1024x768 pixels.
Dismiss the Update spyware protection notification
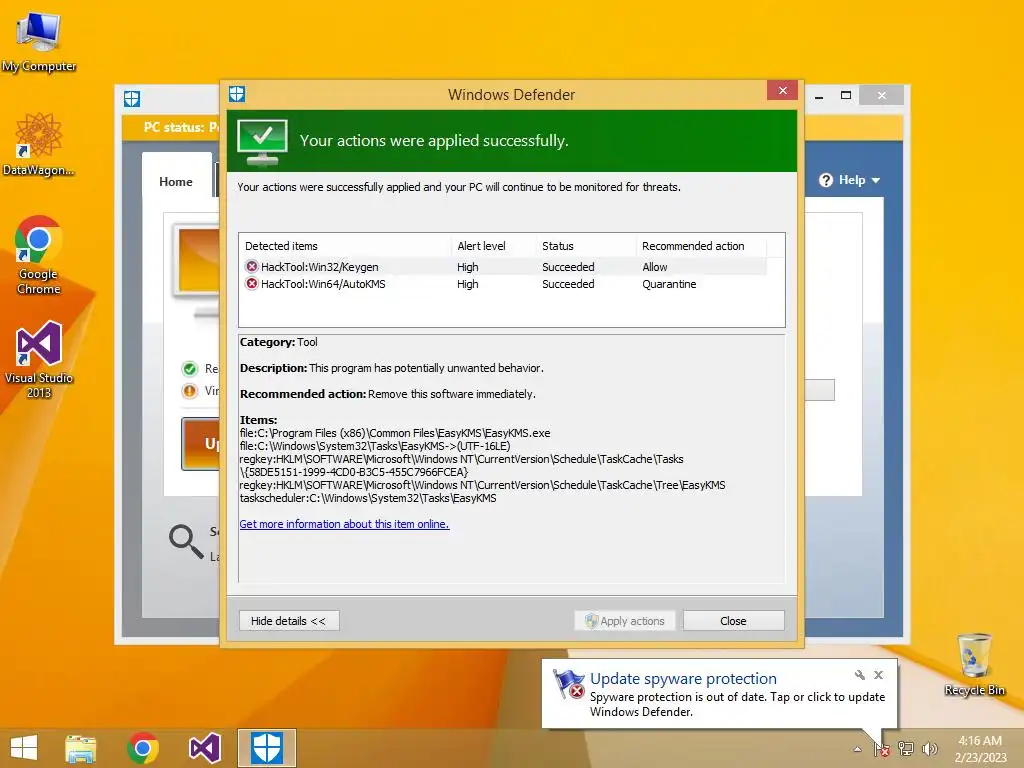coord(878,675)
